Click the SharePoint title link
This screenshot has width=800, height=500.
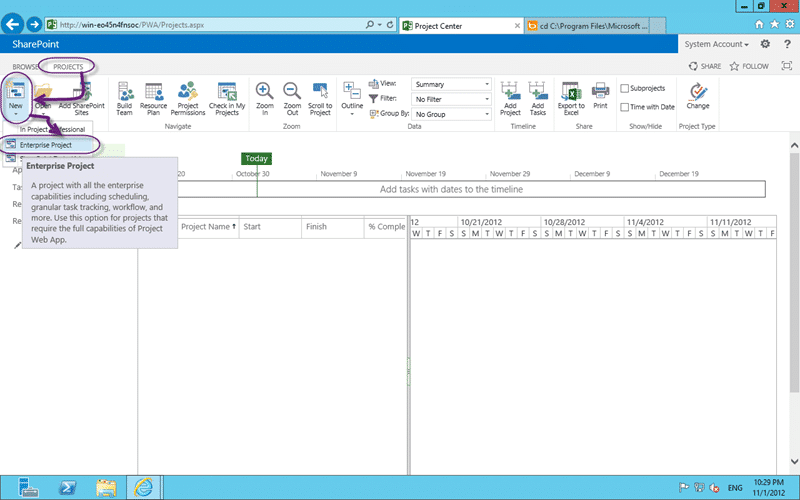click(x=35, y=44)
